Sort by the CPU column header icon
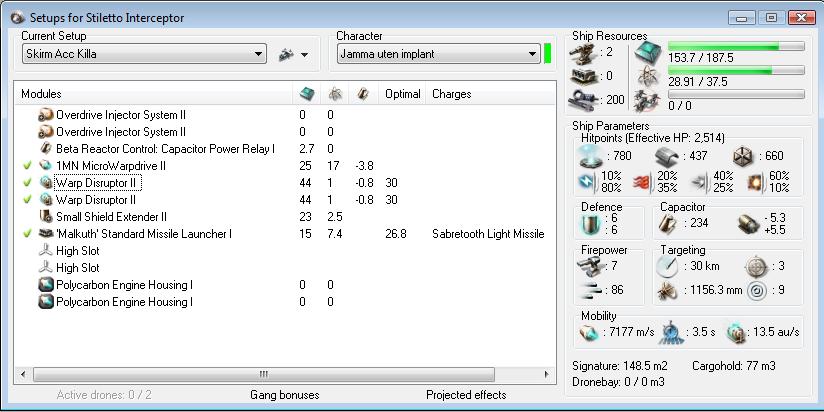The image size is (824, 412). (307, 94)
